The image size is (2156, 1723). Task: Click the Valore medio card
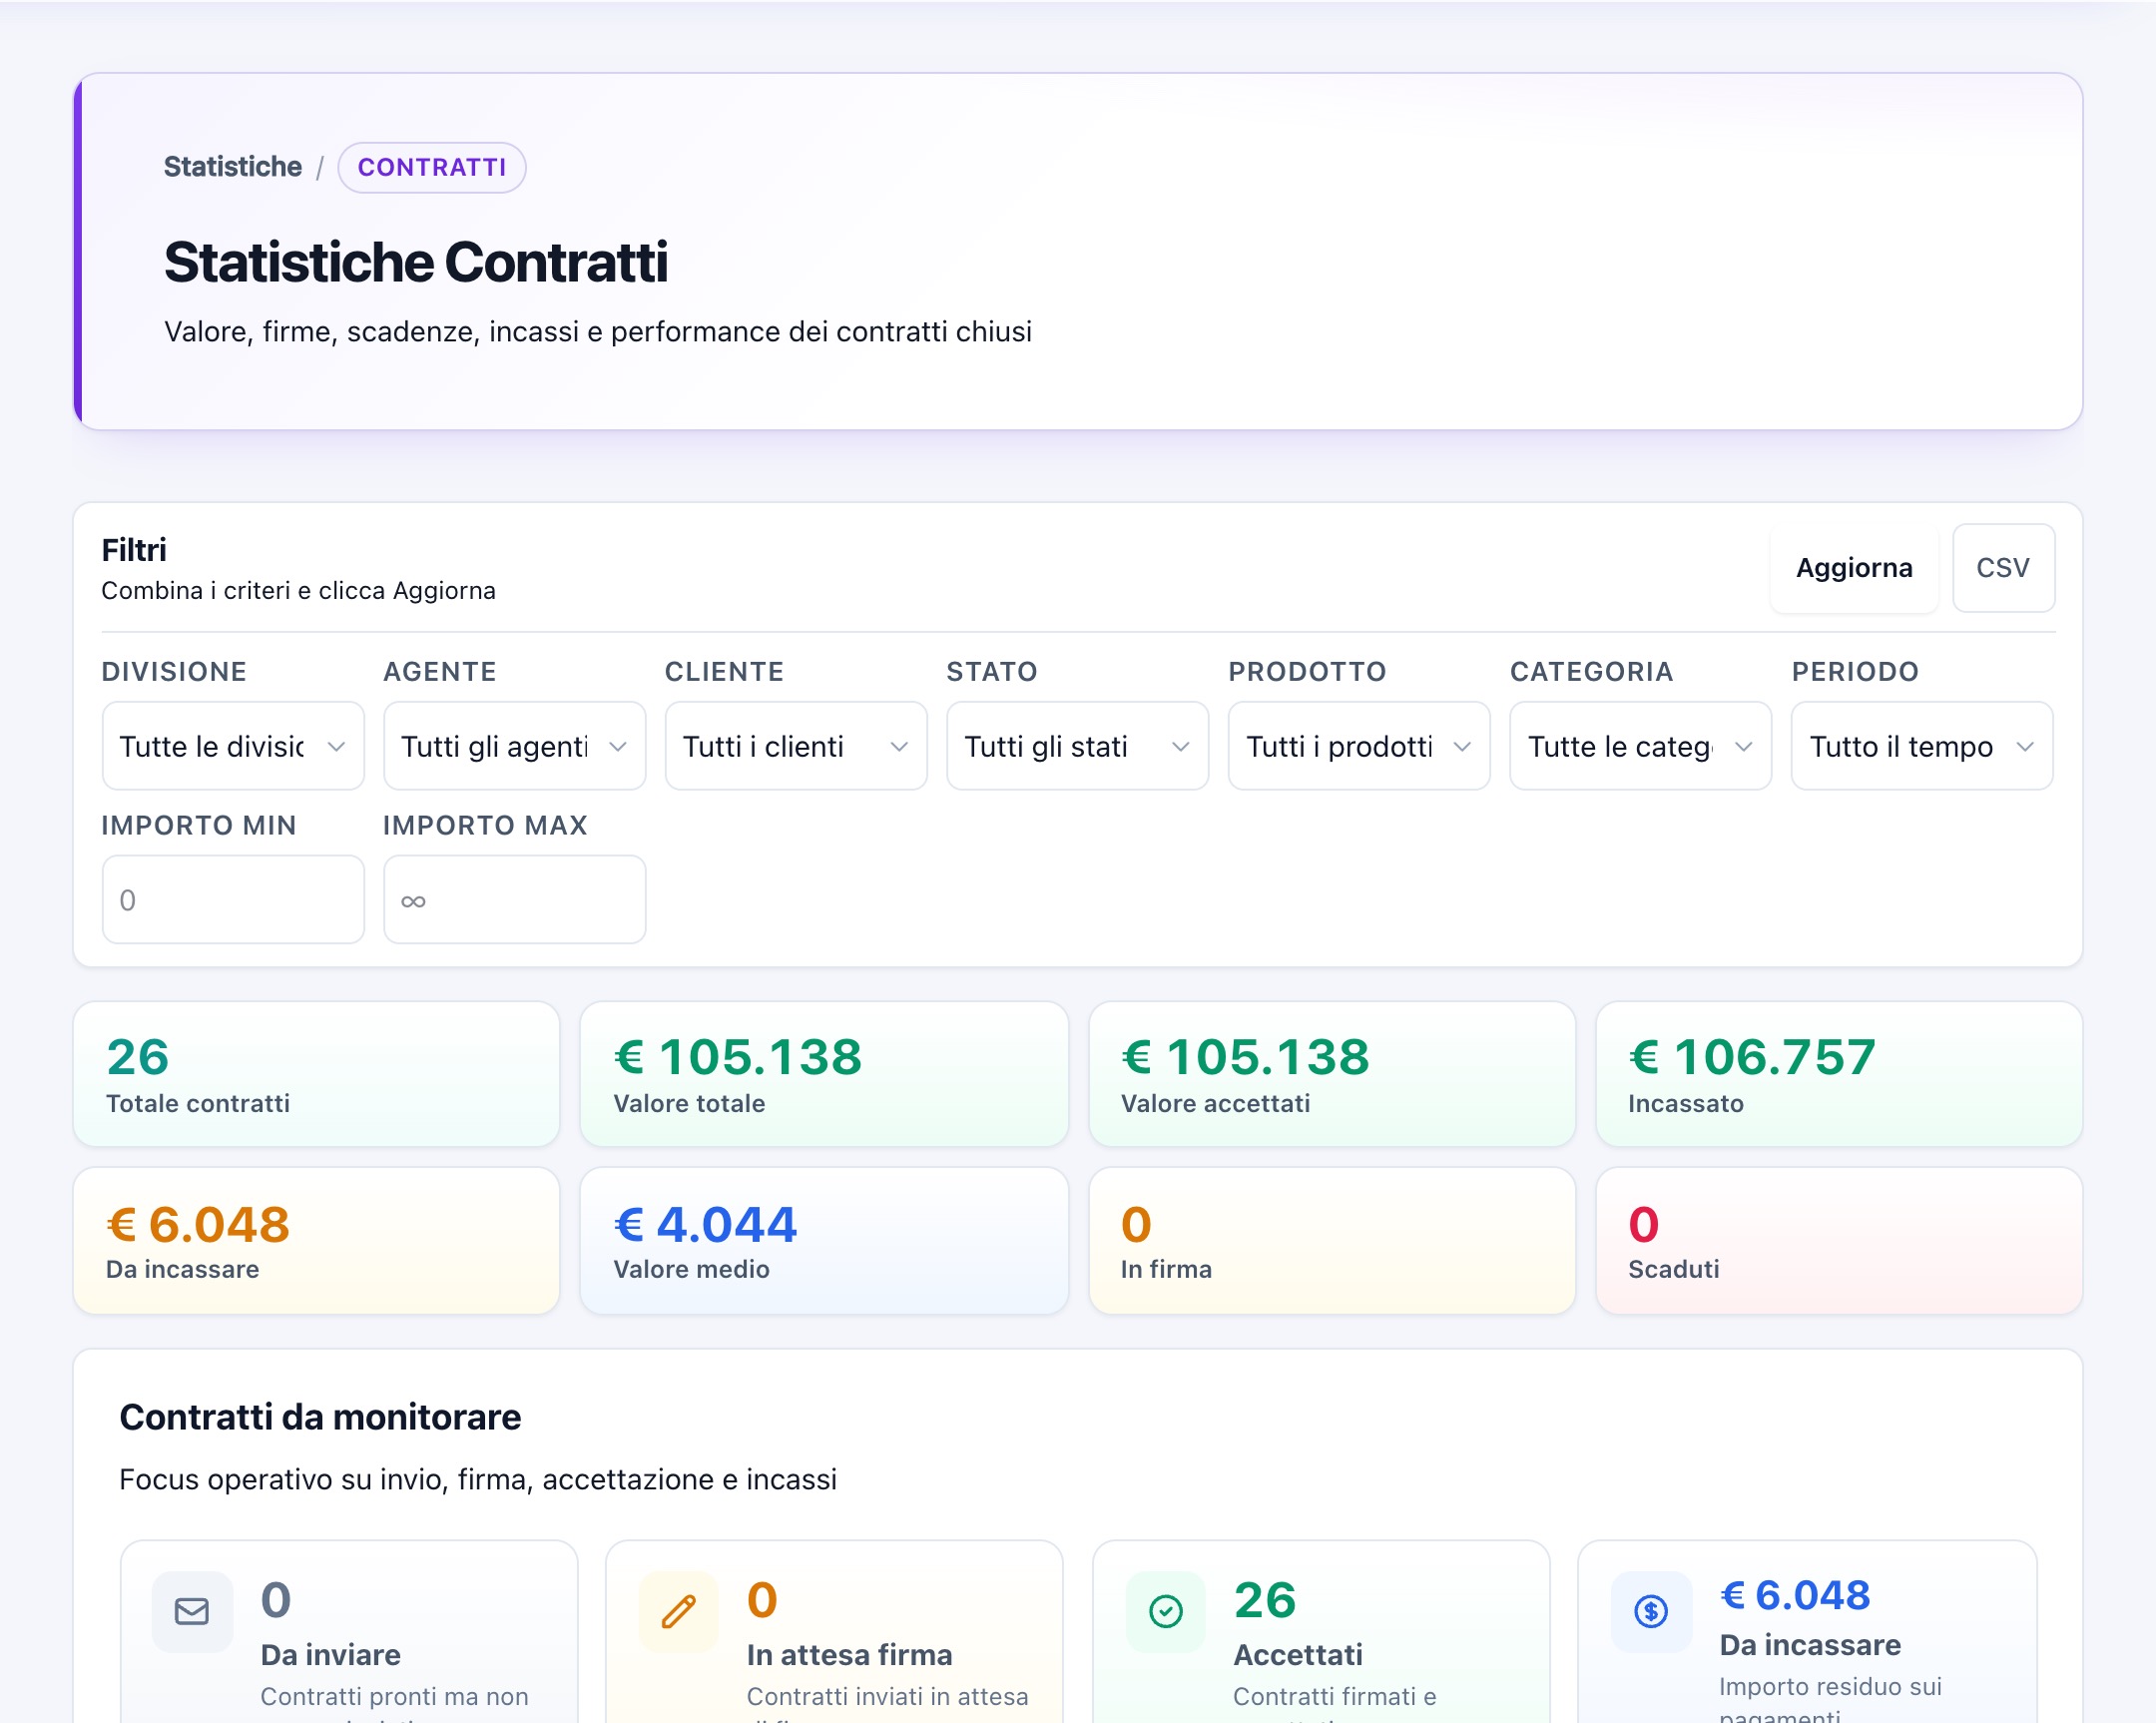click(824, 1241)
